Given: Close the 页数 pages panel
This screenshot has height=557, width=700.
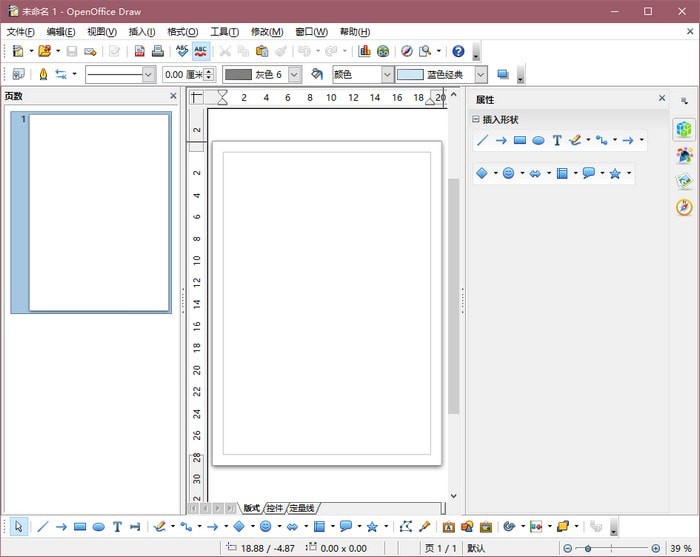Looking at the screenshot, I should click(x=173, y=97).
